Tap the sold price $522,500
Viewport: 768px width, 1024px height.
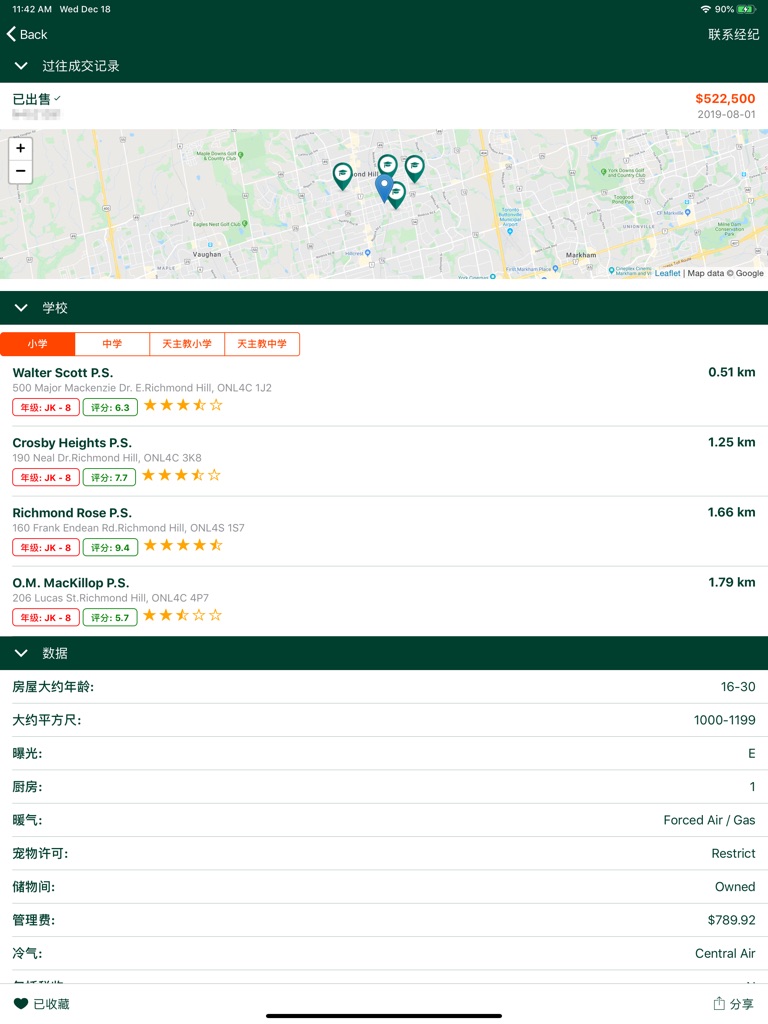pos(725,99)
